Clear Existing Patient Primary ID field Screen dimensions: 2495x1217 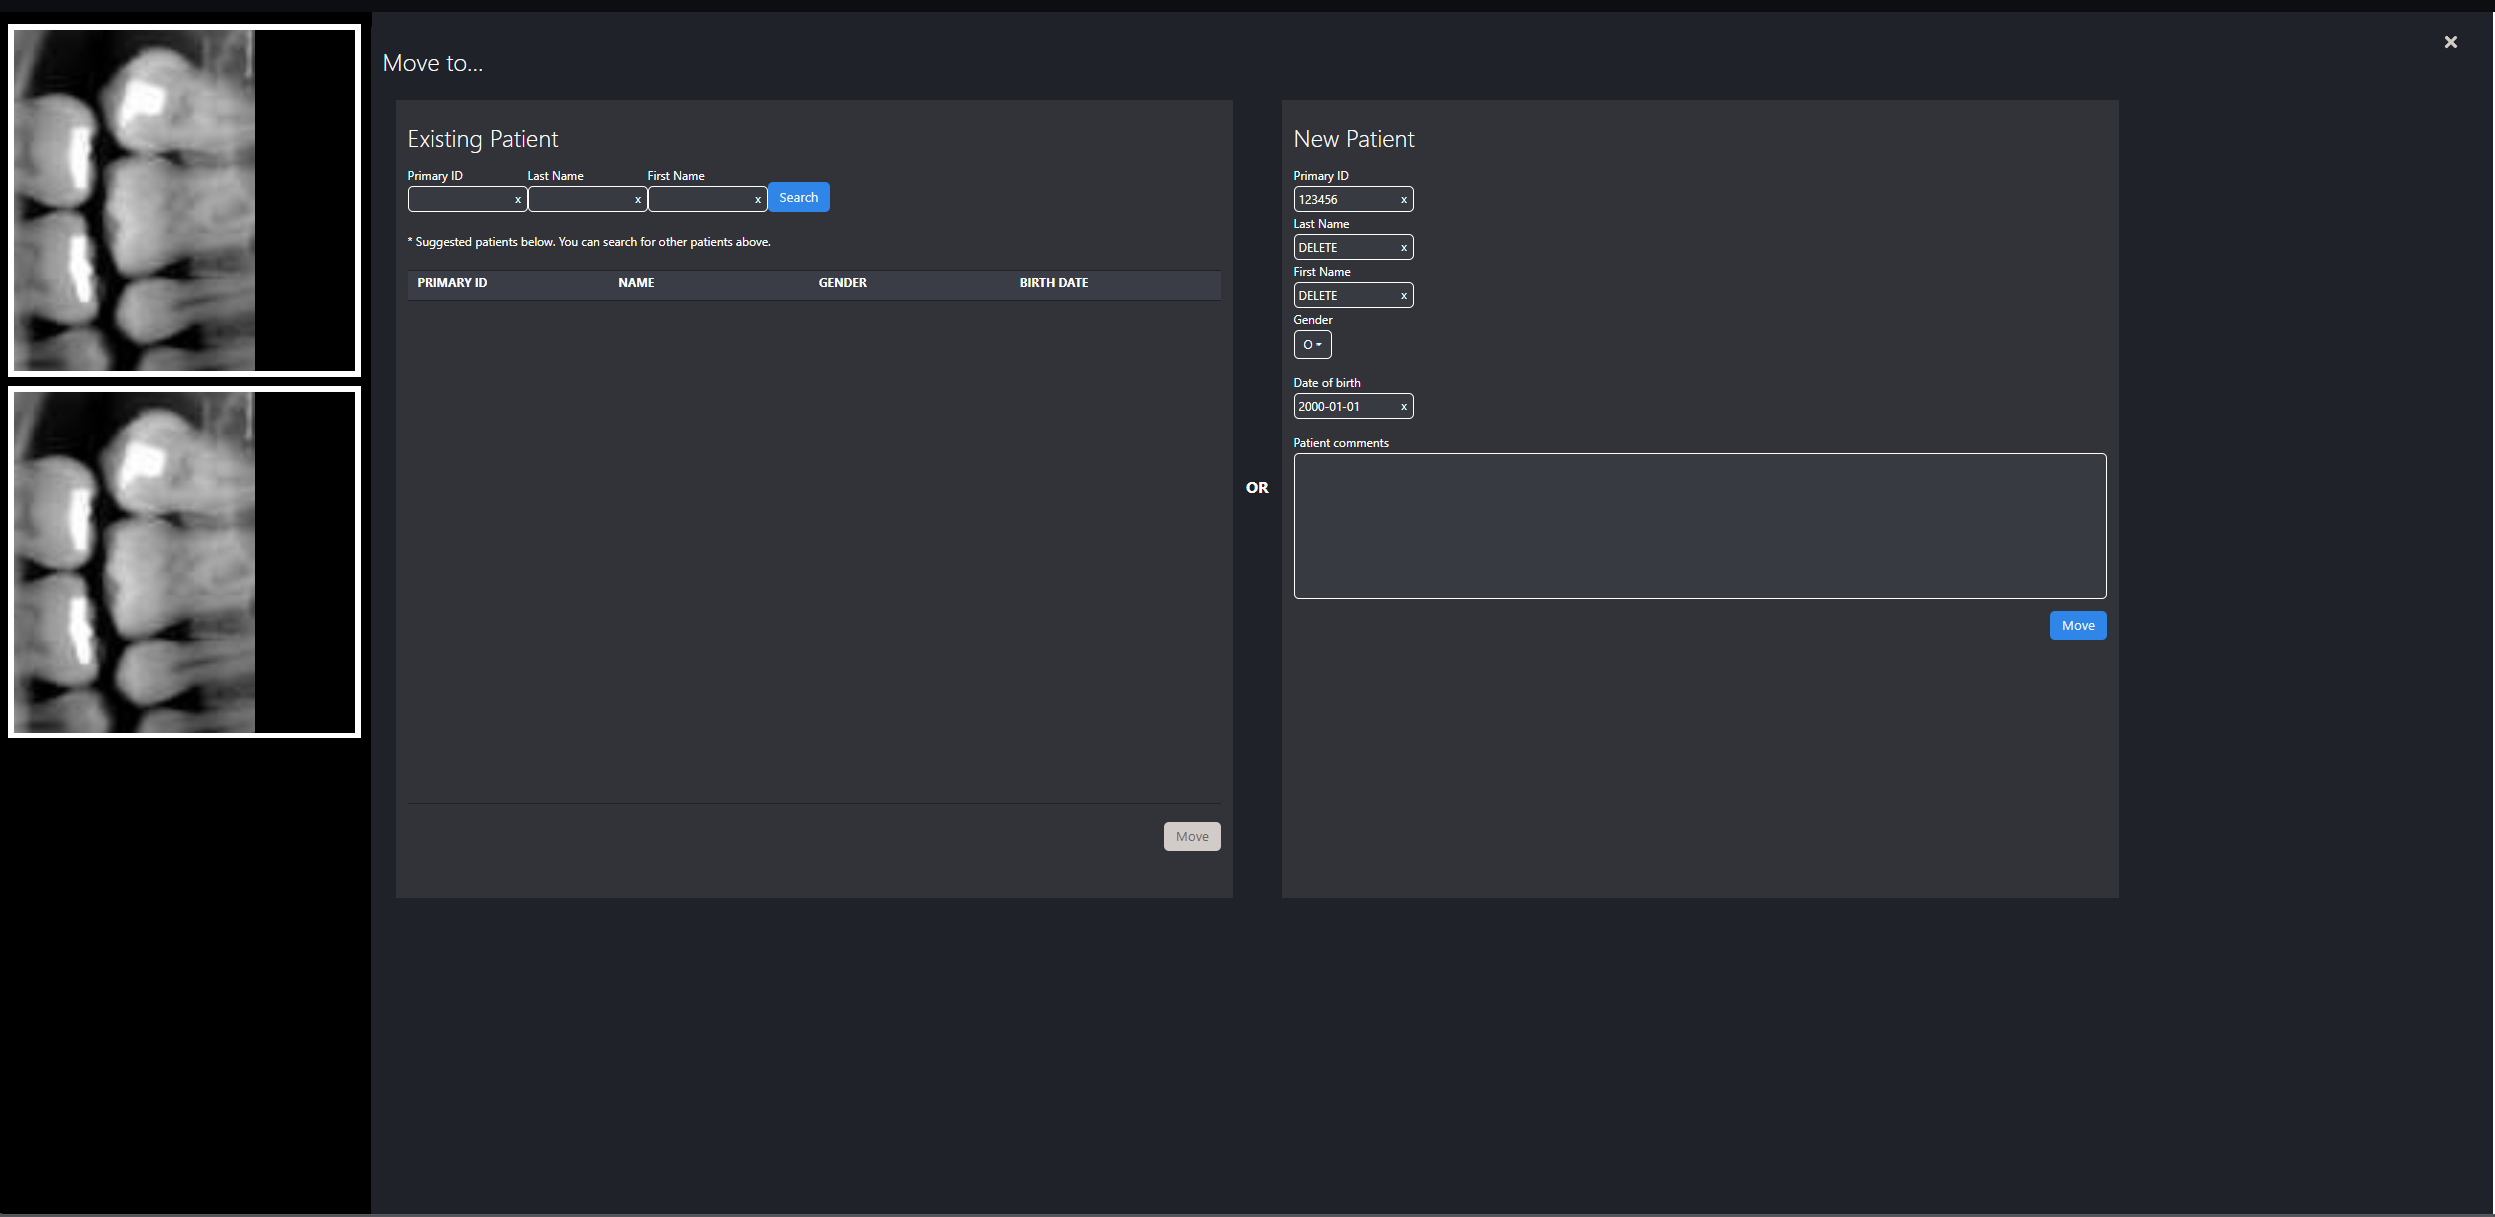[x=518, y=200]
